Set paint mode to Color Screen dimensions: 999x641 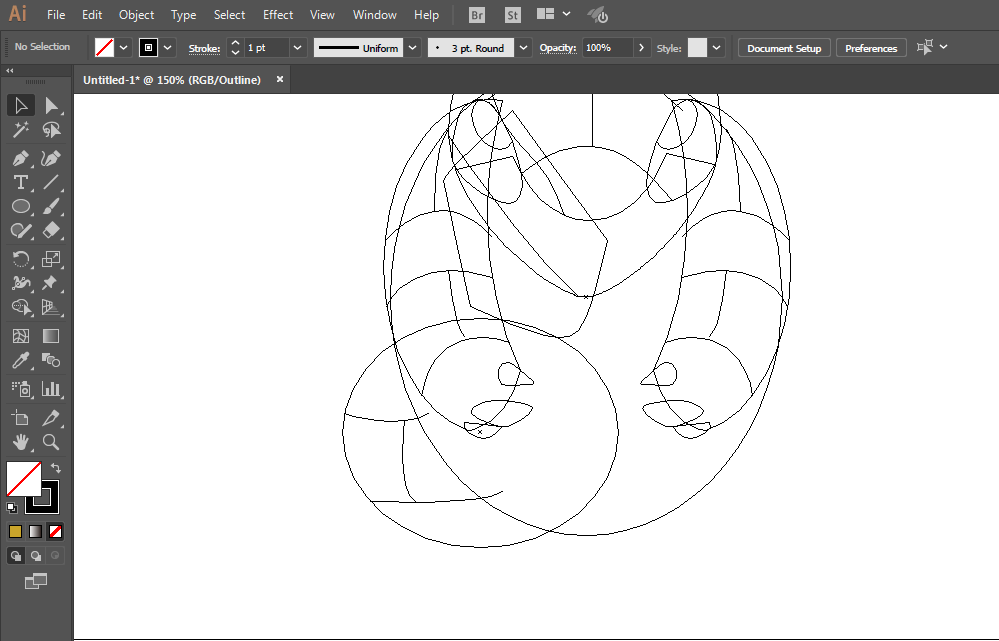click(x=15, y=531)
